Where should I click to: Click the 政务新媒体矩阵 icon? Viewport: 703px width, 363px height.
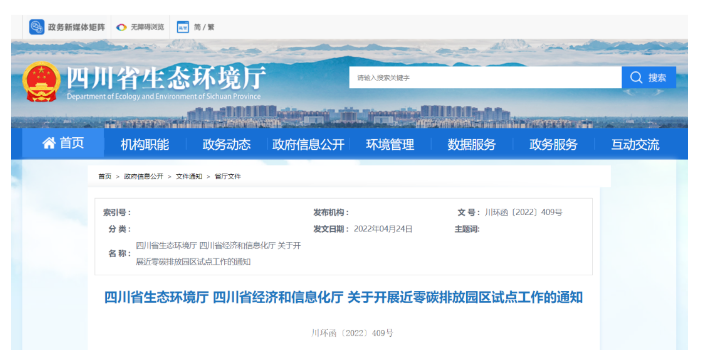tap(37, 27)
